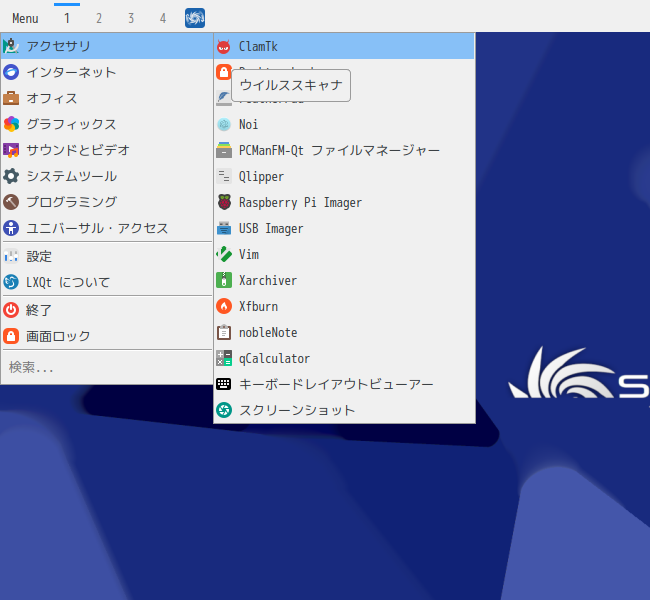Image resolution: width=650 pixels, height=600 pixels.
Task: Expand the システムツール category submenu
Action: 71,176
